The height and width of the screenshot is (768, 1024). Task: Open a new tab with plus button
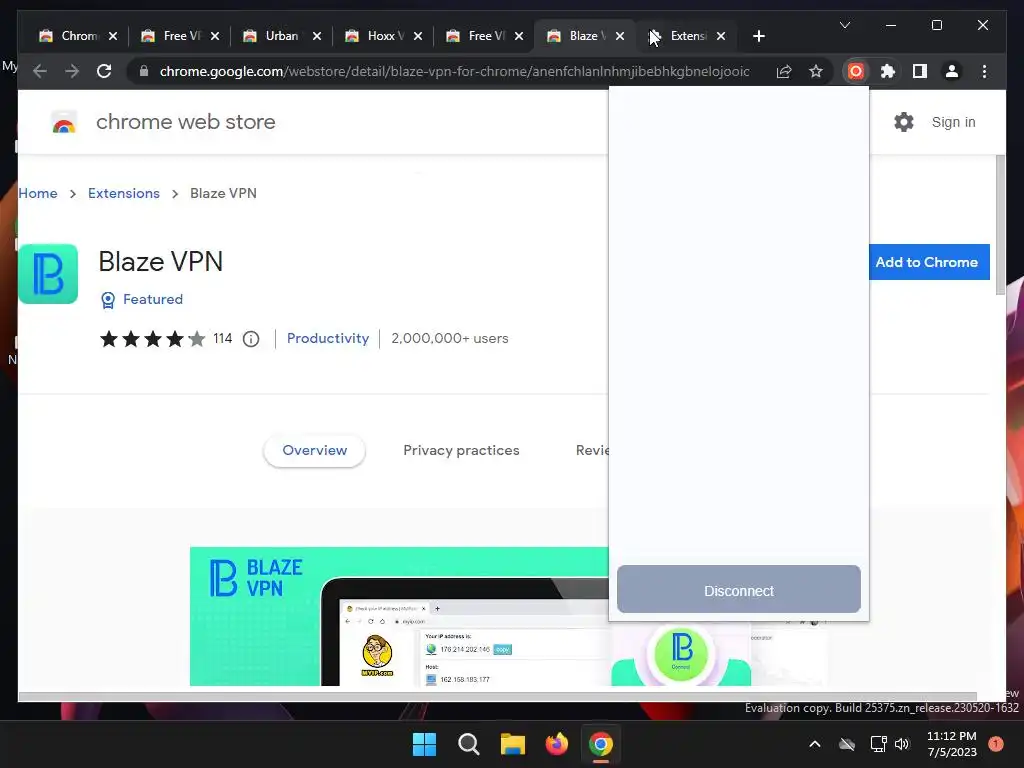pyautogui.click(x=758, y=36)
